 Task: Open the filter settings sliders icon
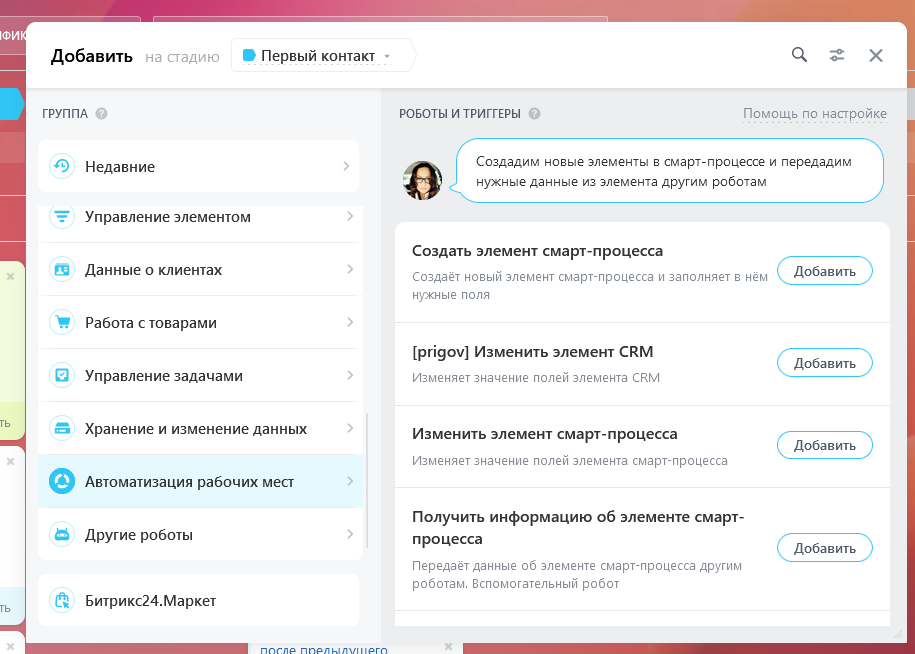coord(837,55)
